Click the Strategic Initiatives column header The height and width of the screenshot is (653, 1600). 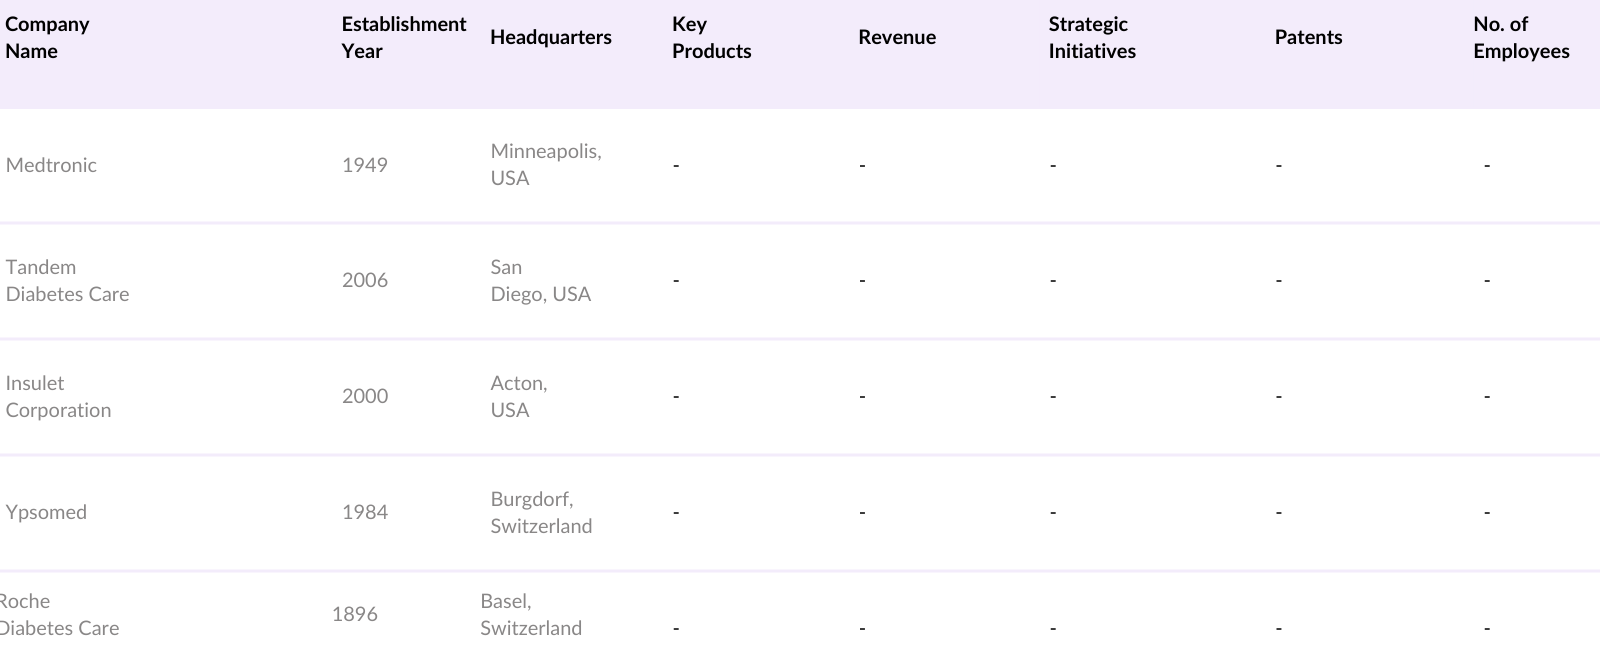(1091, 38)
